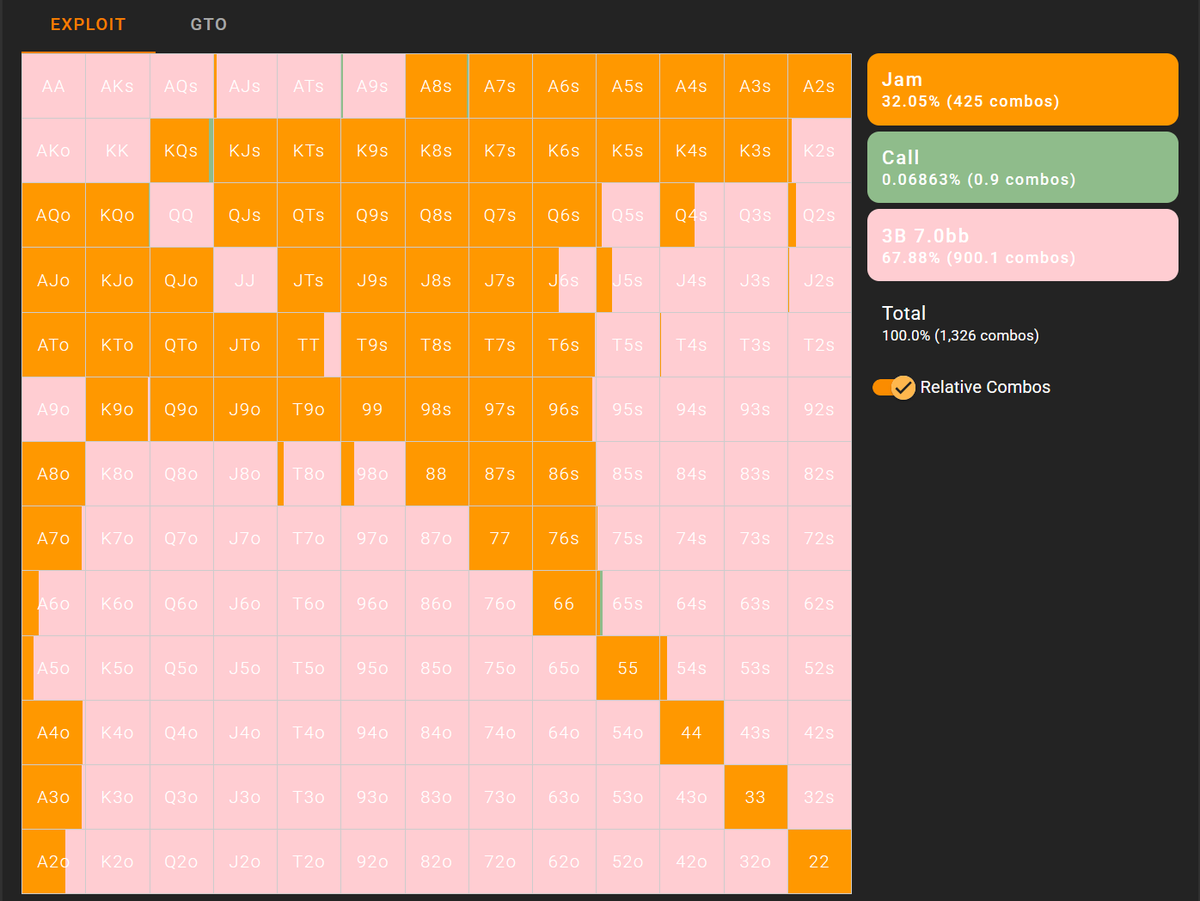Select the A2s hand cell

point(819,86)
